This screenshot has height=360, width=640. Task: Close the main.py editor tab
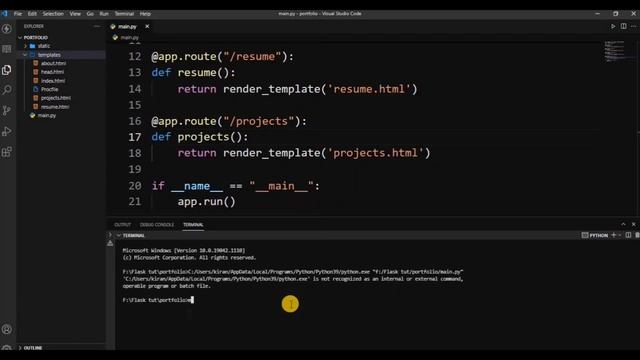coord(147,27)
